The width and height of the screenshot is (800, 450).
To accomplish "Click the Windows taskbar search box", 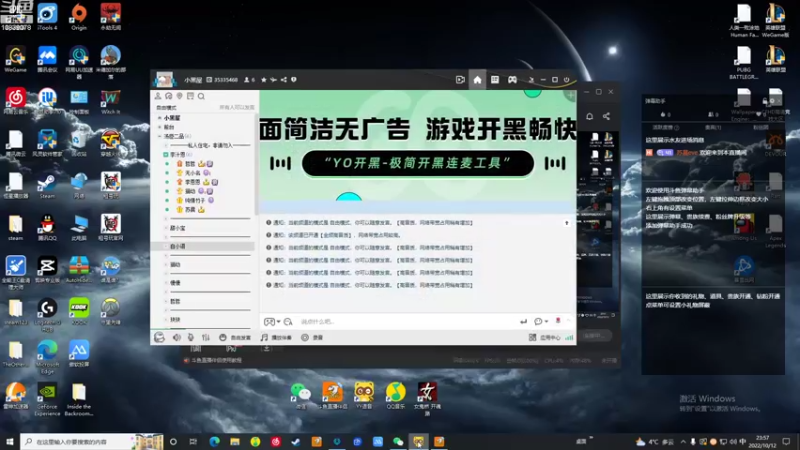I will click(92, 441).
